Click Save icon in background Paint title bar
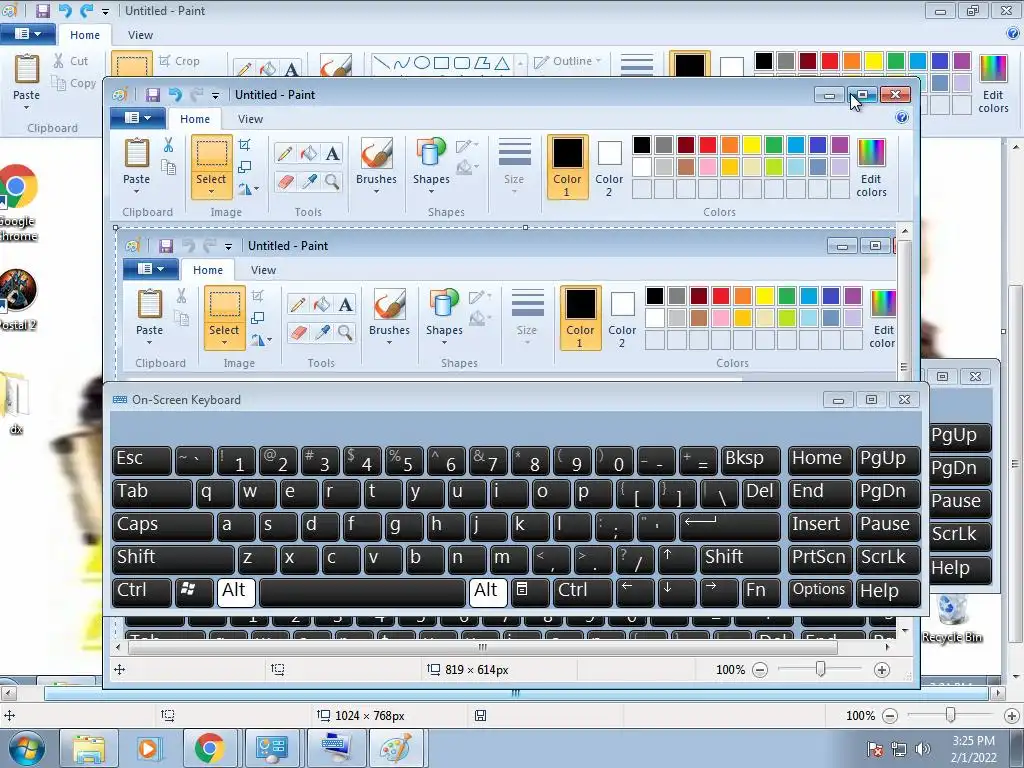The width and height of the screenshot is (1024, 768). [x=43, y=10]
